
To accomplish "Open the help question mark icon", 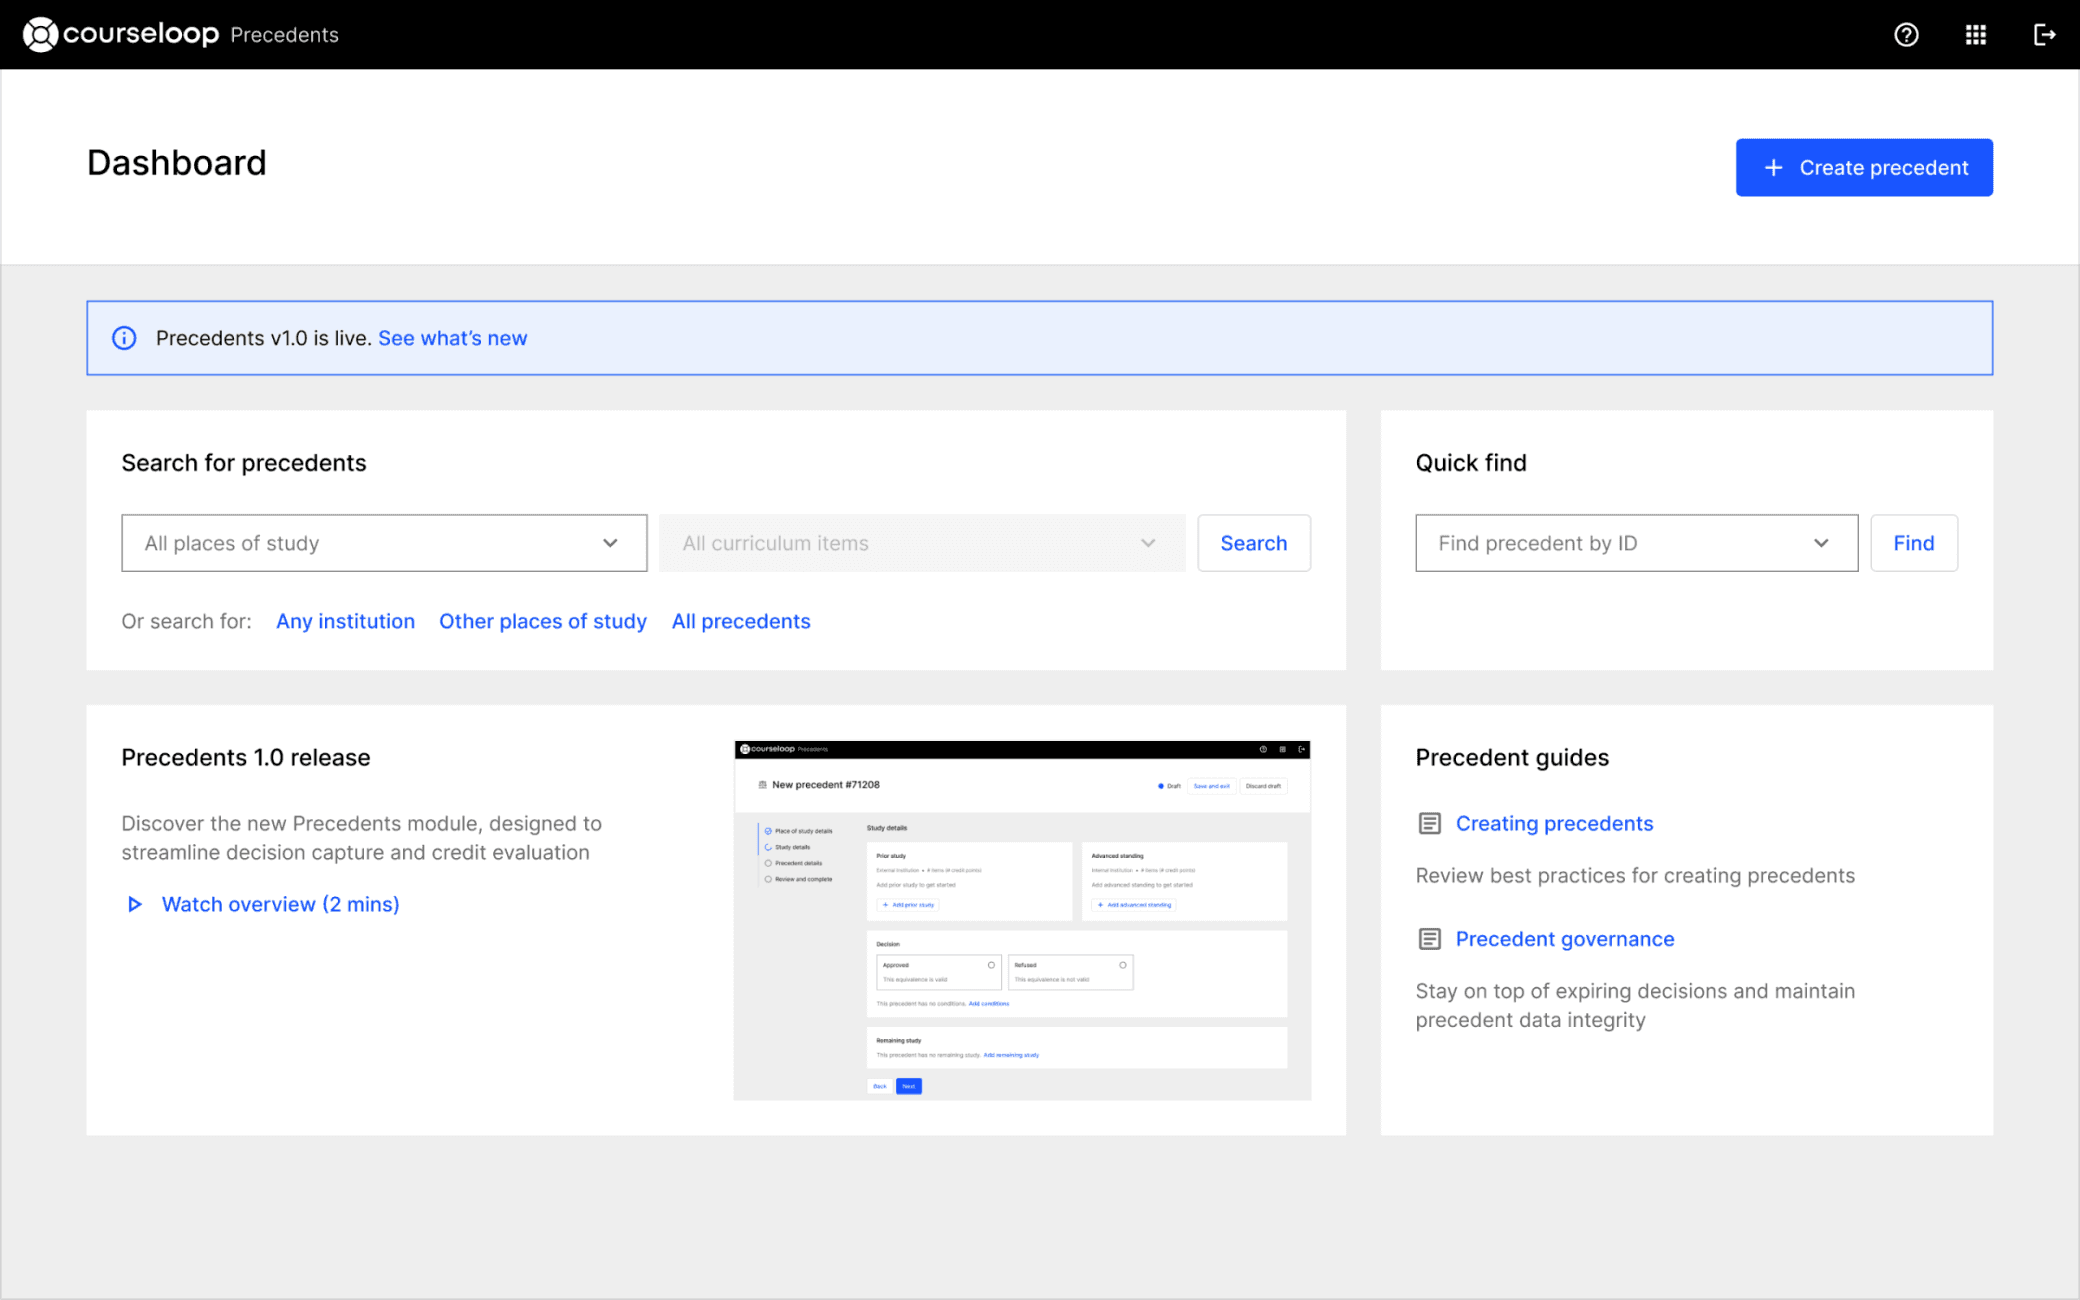I will point(1906,35).
